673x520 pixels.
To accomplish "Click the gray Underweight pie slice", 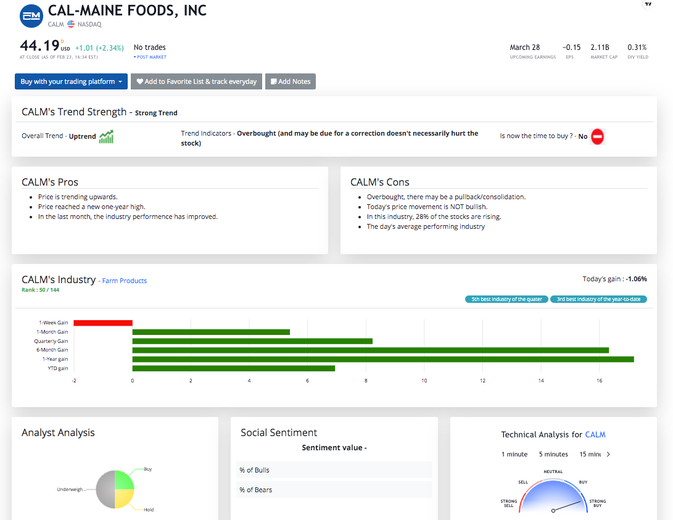I will click(106, 490).
